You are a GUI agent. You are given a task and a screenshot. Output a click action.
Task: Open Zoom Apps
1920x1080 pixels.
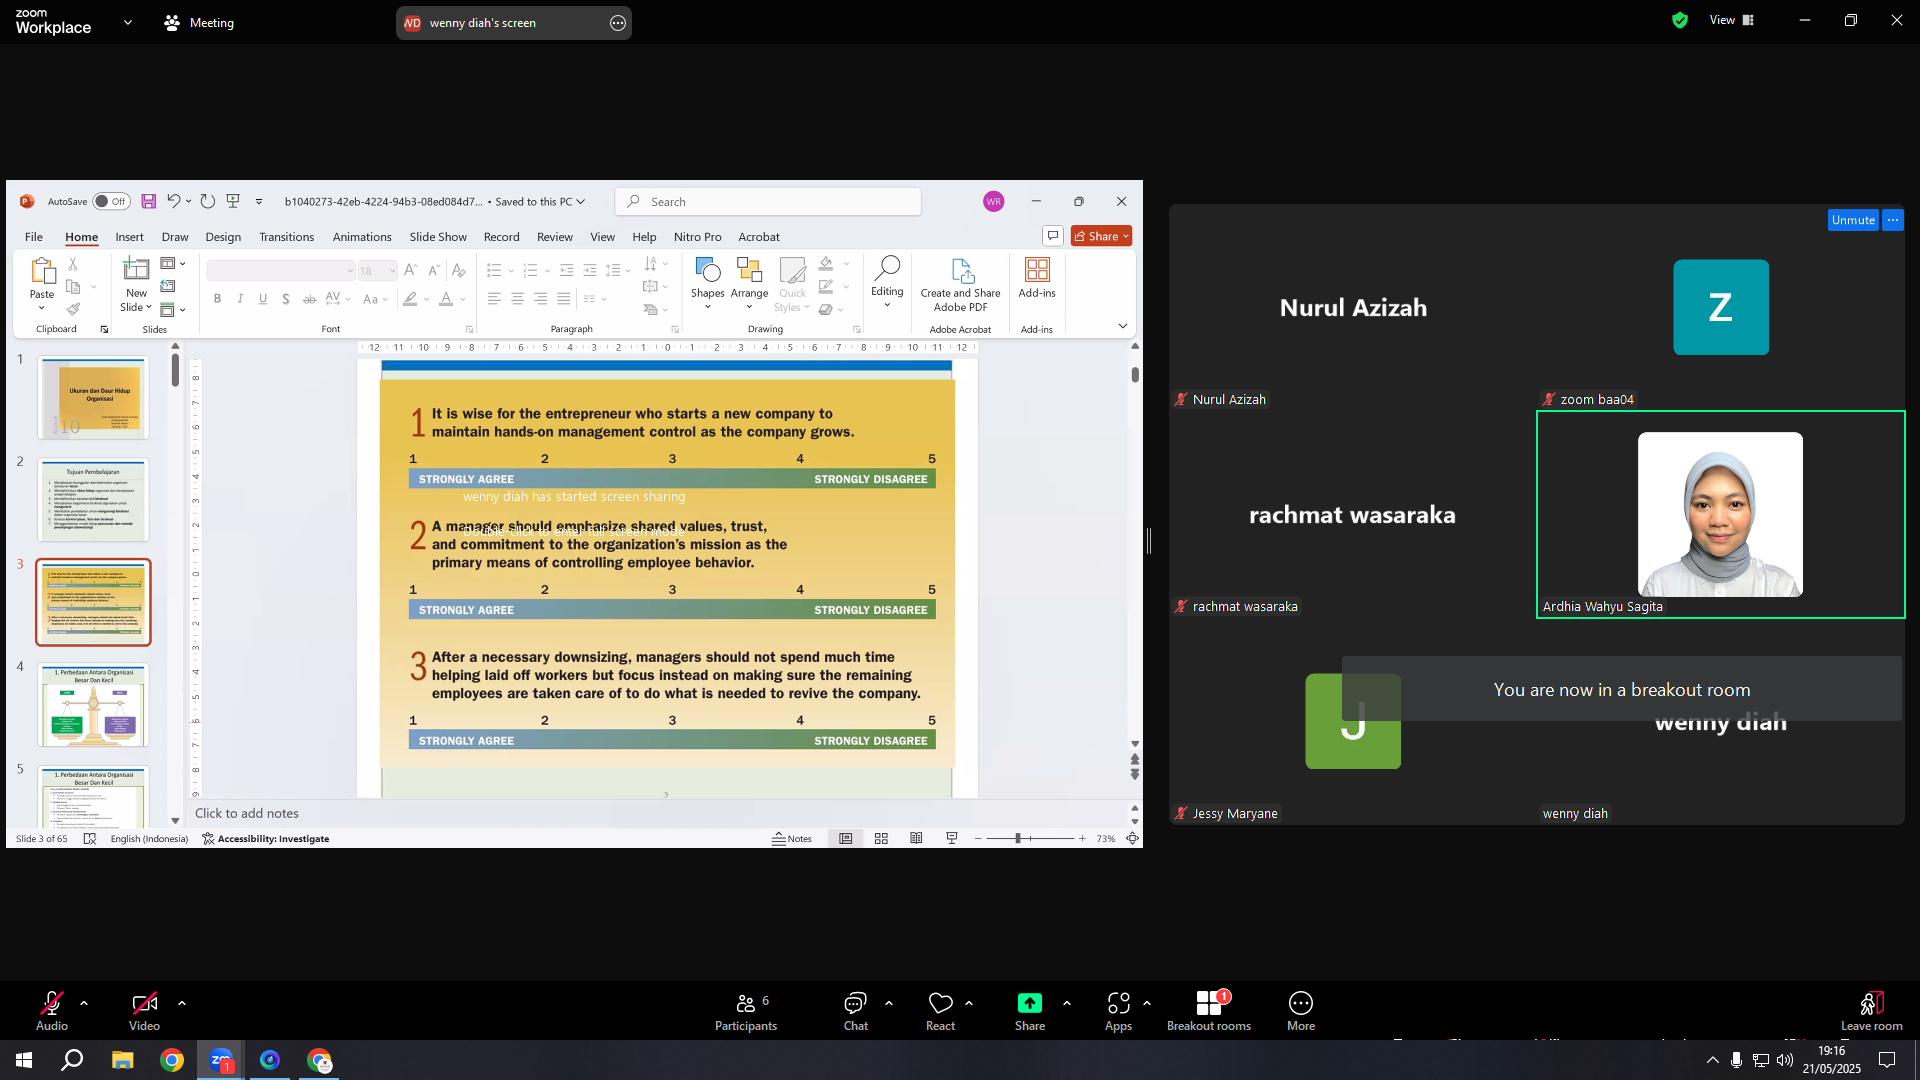(x=1118, y=1011)
